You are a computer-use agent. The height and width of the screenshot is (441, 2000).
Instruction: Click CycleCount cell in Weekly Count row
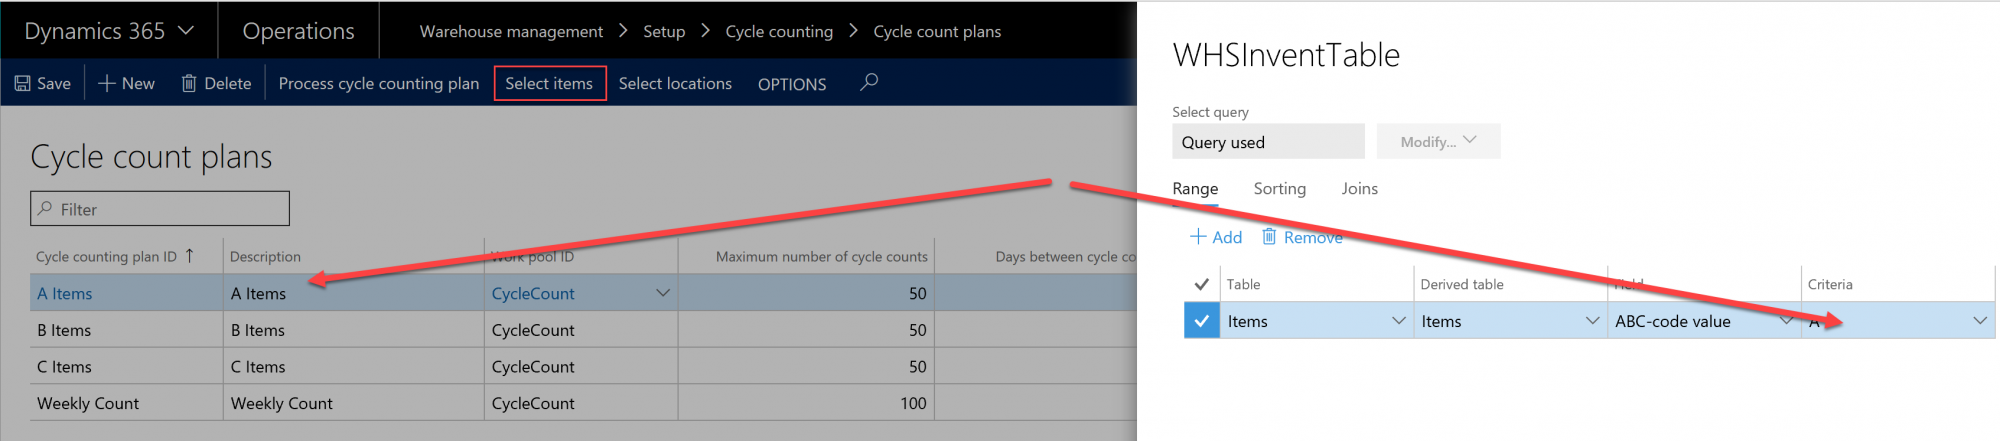pyautogui.click(x=581, y=403)
